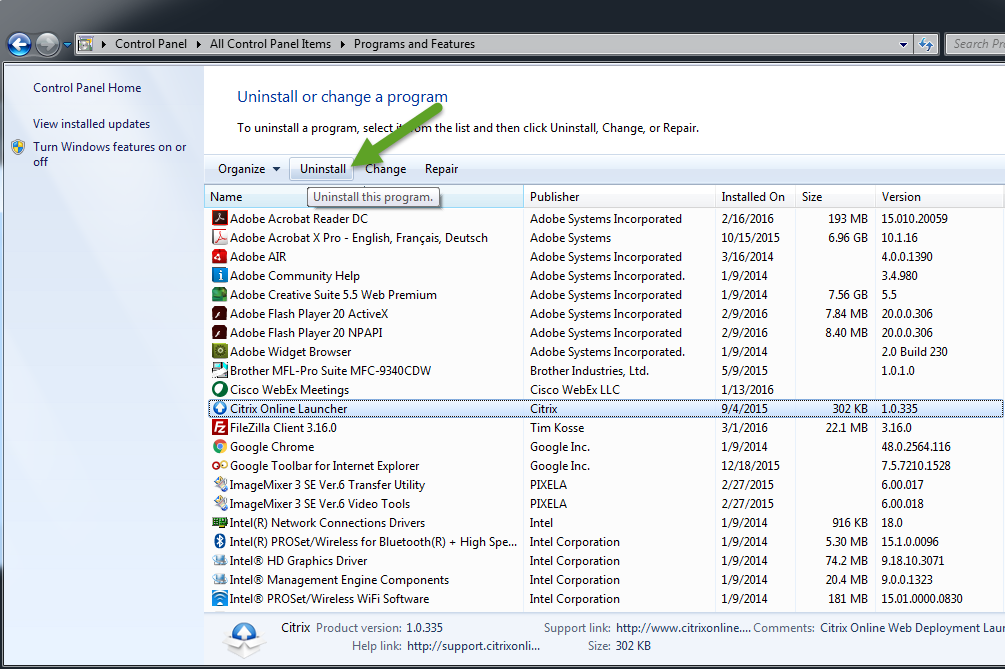The width and height of the screenshot is (1005, 669).
Task: Click the Adobe Flash Player ActiveX icon
Action: click(x=222, y=313)
